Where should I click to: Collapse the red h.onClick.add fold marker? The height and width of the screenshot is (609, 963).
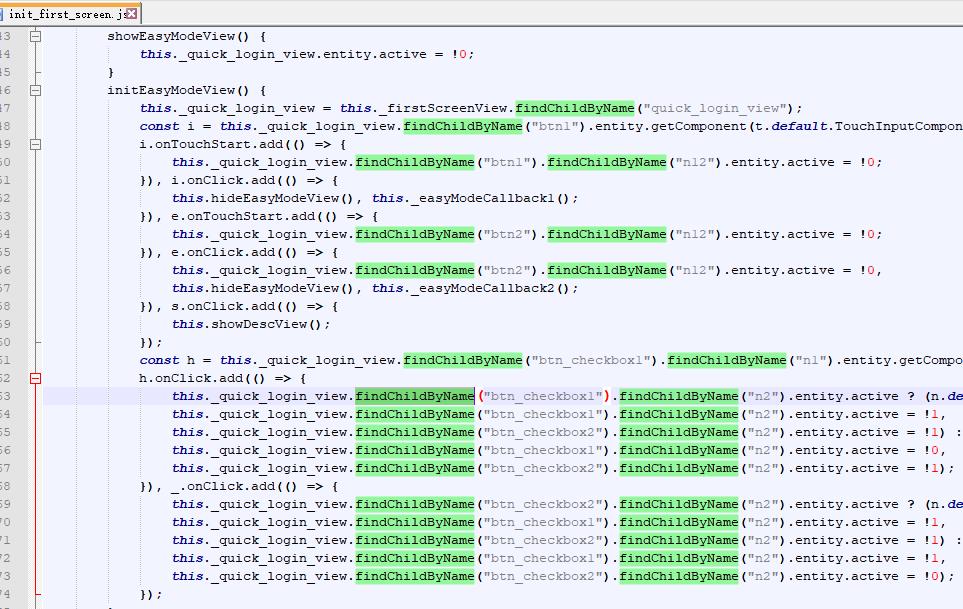(x=36, y=378)
